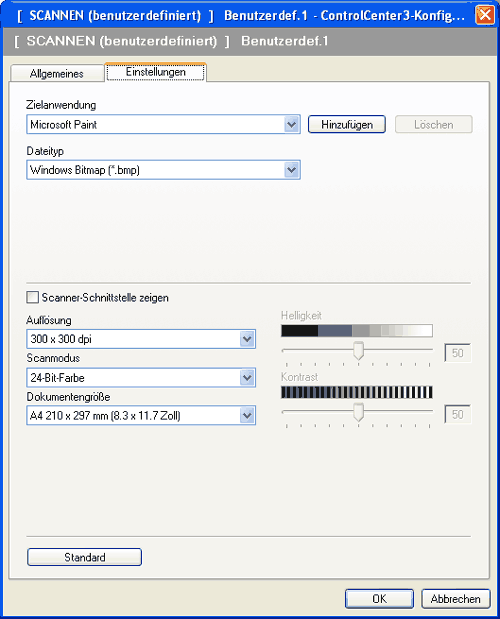Click the greyed-out Löschen button
The width and height of the screenshot is (500, 619).
click(434, 125)
